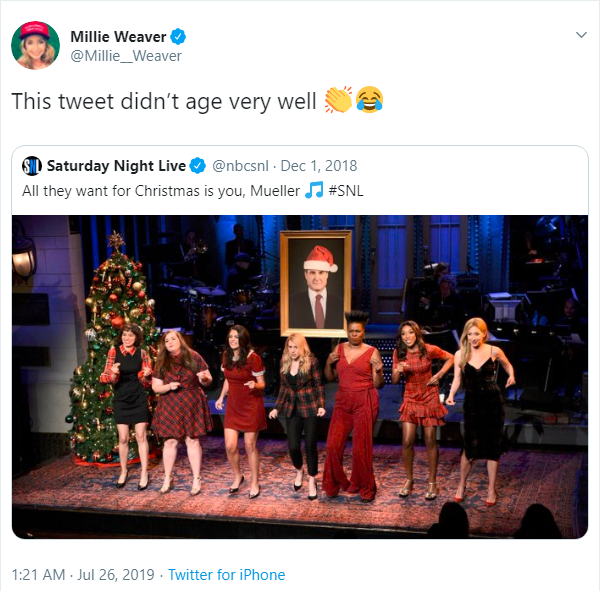Image resolution: width=601 pixels, height=591 pixels.
Task: Click the verified badge beside Millie Weaver
Action: pyautogui.click(x=178, y=37)
